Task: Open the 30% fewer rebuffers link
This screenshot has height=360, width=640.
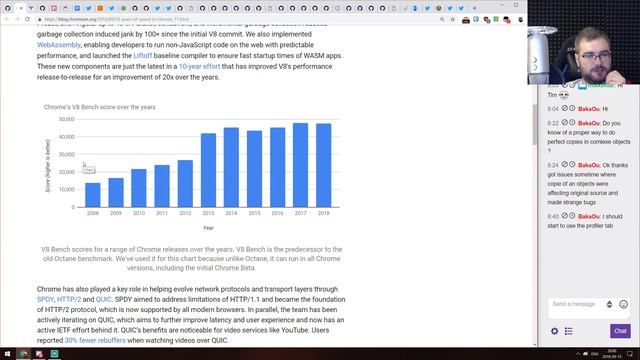Action: [x=95, y=340]
